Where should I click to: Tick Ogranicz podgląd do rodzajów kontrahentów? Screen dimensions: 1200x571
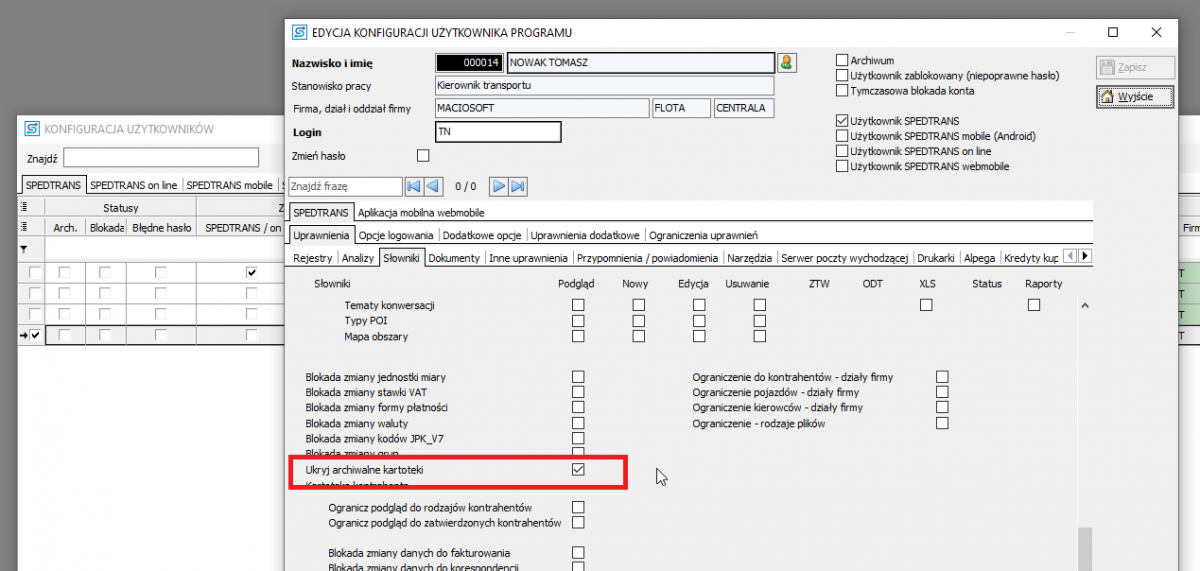point(578,507)
